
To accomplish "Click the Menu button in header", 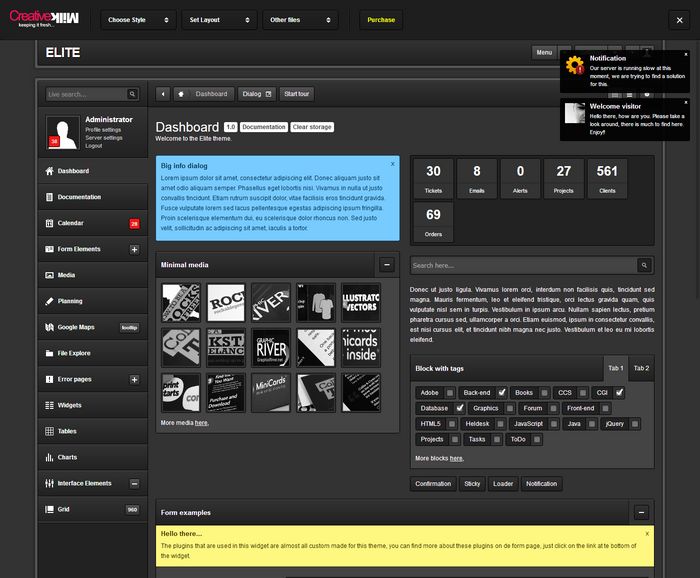I will coord(544,52).
